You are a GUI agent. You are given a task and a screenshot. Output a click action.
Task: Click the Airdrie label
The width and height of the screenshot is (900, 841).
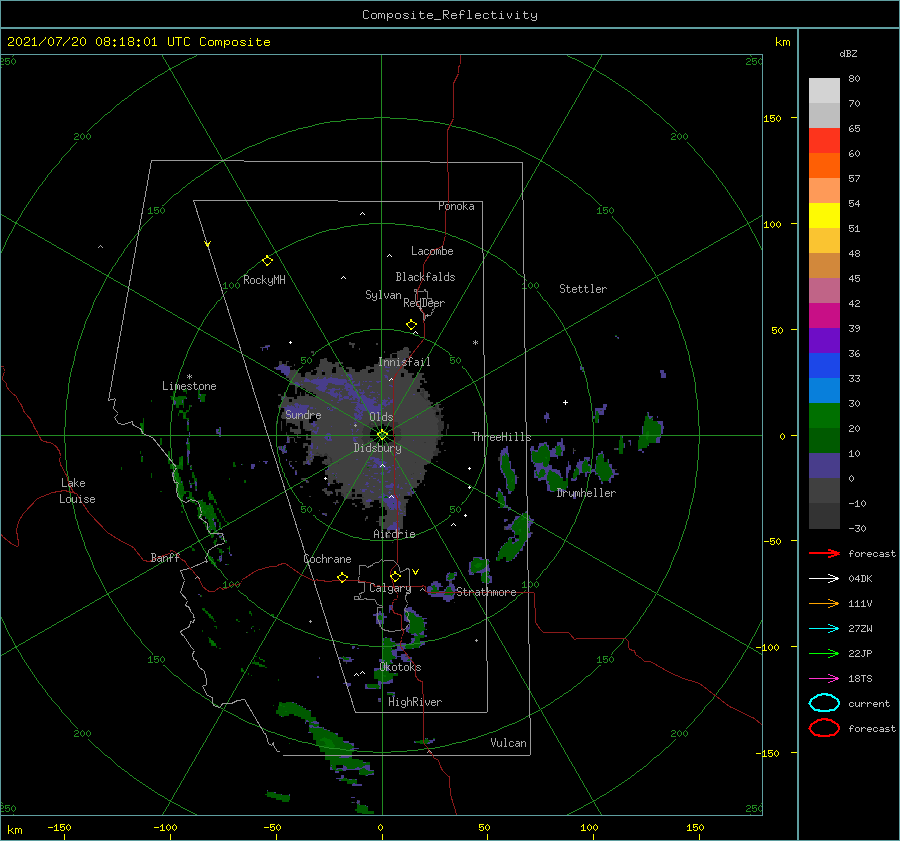pyautogui.click(x=394, y=534)
